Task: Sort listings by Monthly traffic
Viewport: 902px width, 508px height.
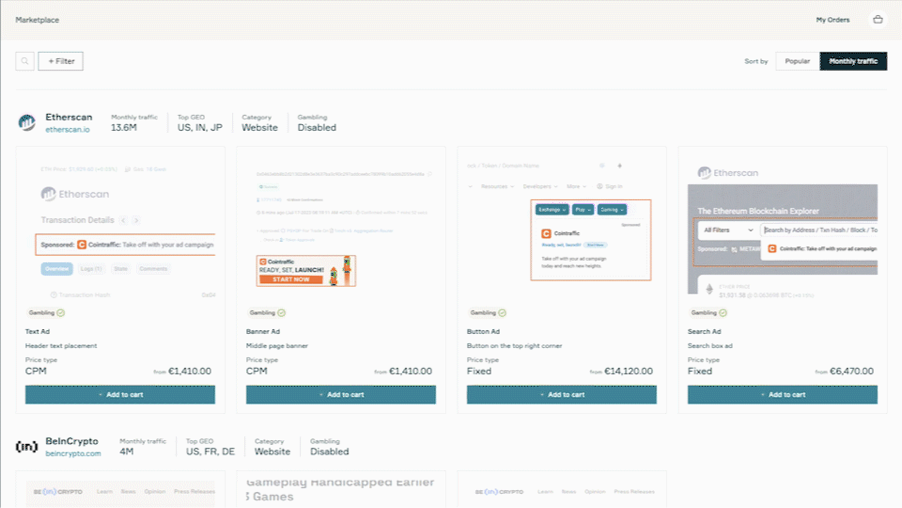Action: [x=853, y=61]
